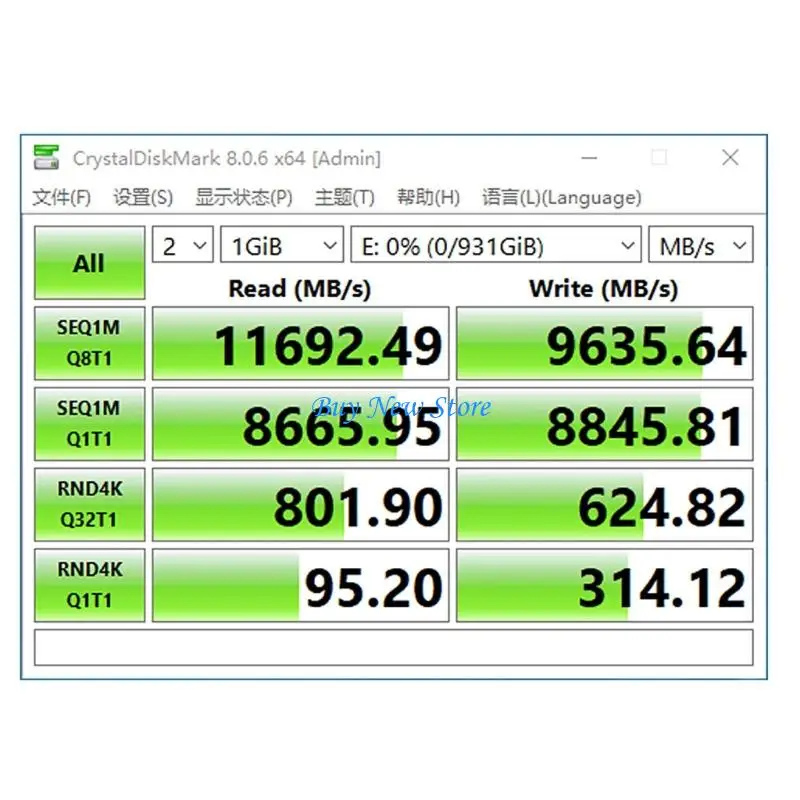Start the SEQ1M Q8T1 test
The height and width of the screenshot is (800, 800).
coord(90,343)
